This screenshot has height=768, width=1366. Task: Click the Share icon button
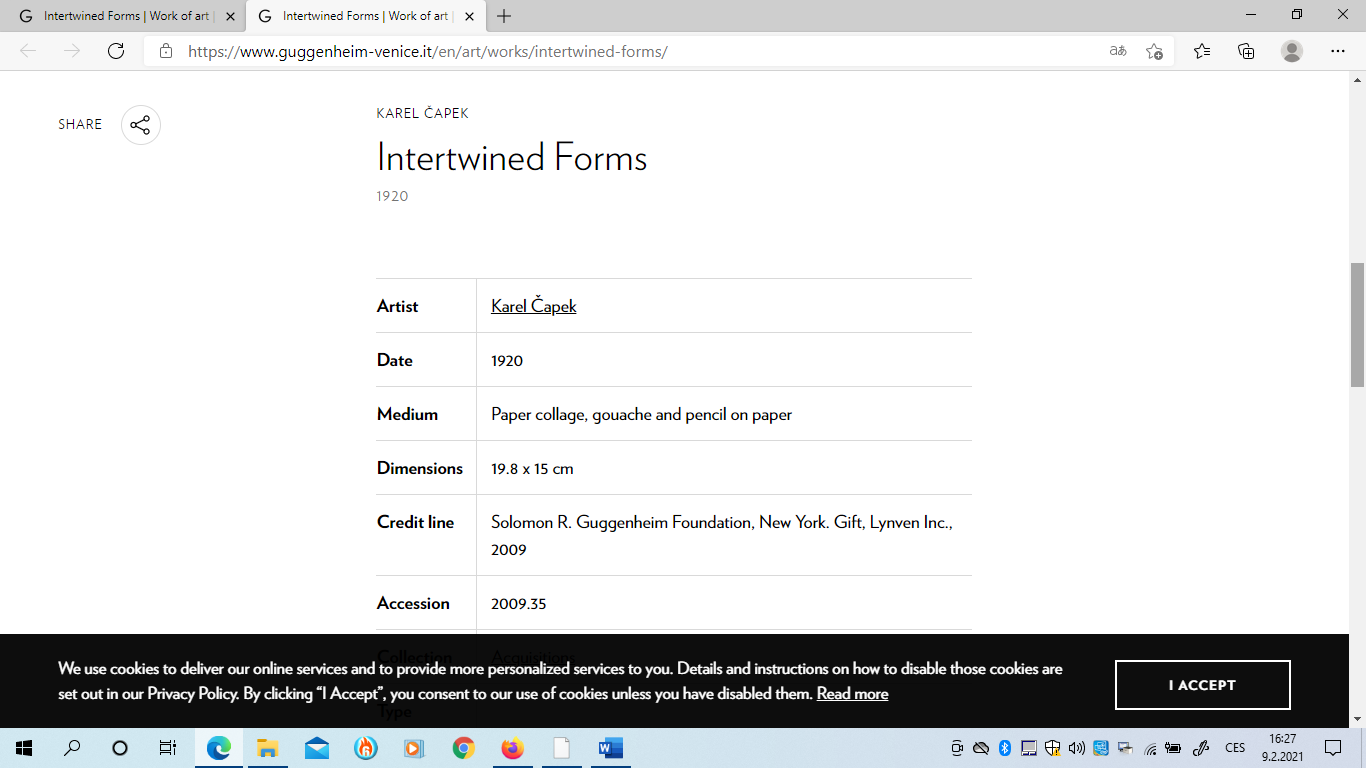140,125
